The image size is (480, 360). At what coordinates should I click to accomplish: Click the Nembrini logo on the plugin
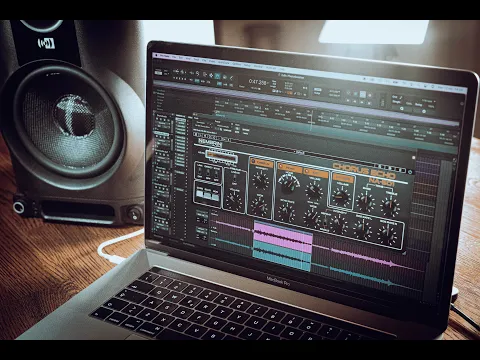coord(210,142)
